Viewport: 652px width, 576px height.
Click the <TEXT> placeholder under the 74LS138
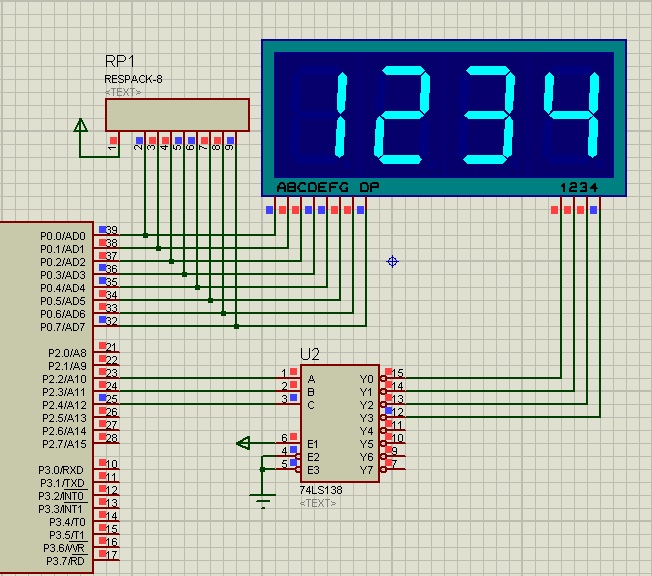coord(318,503)
